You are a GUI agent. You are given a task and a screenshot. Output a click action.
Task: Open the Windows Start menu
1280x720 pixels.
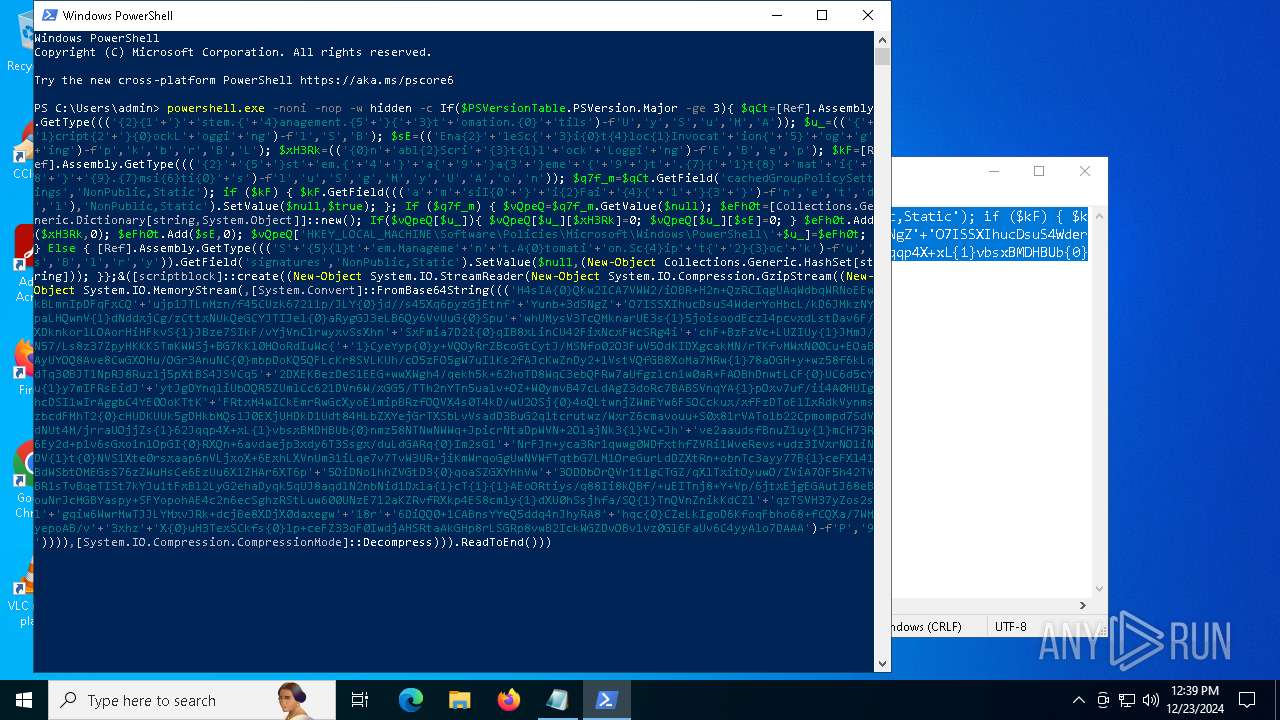click(x=24, y=700)
